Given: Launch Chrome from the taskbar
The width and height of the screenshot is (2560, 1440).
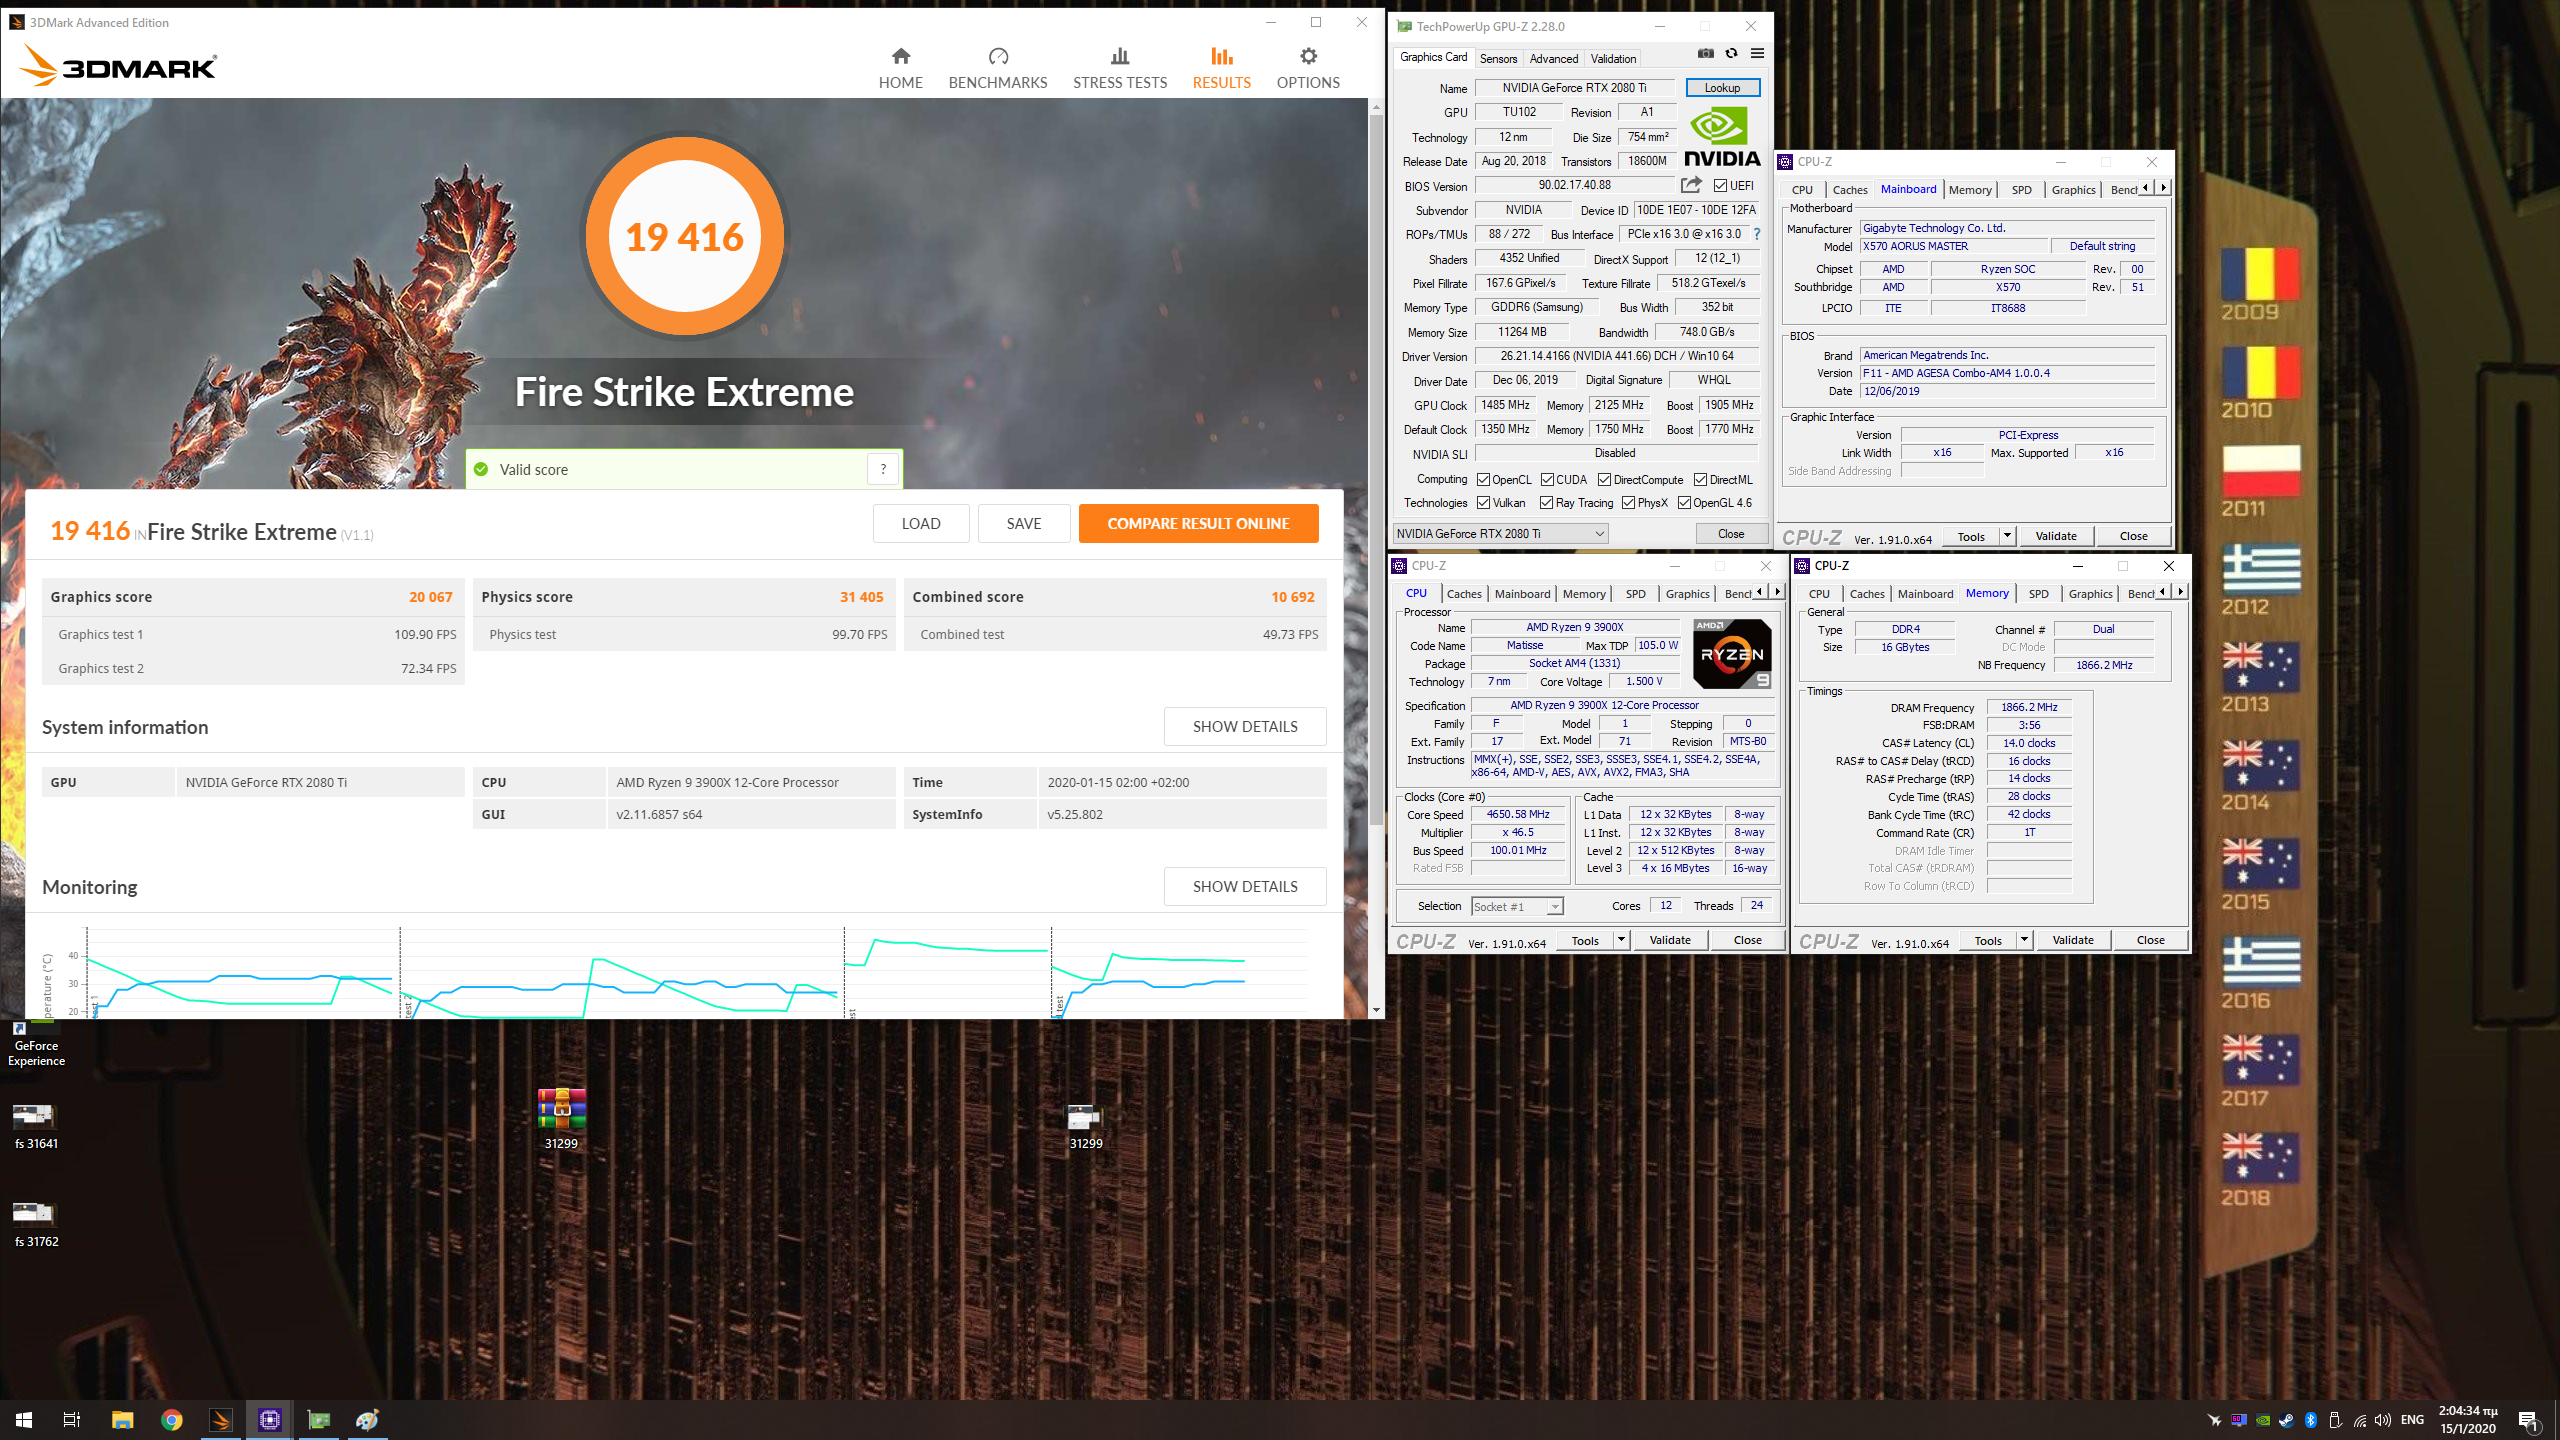Looking at the screenshot, I should (171, 1420).
